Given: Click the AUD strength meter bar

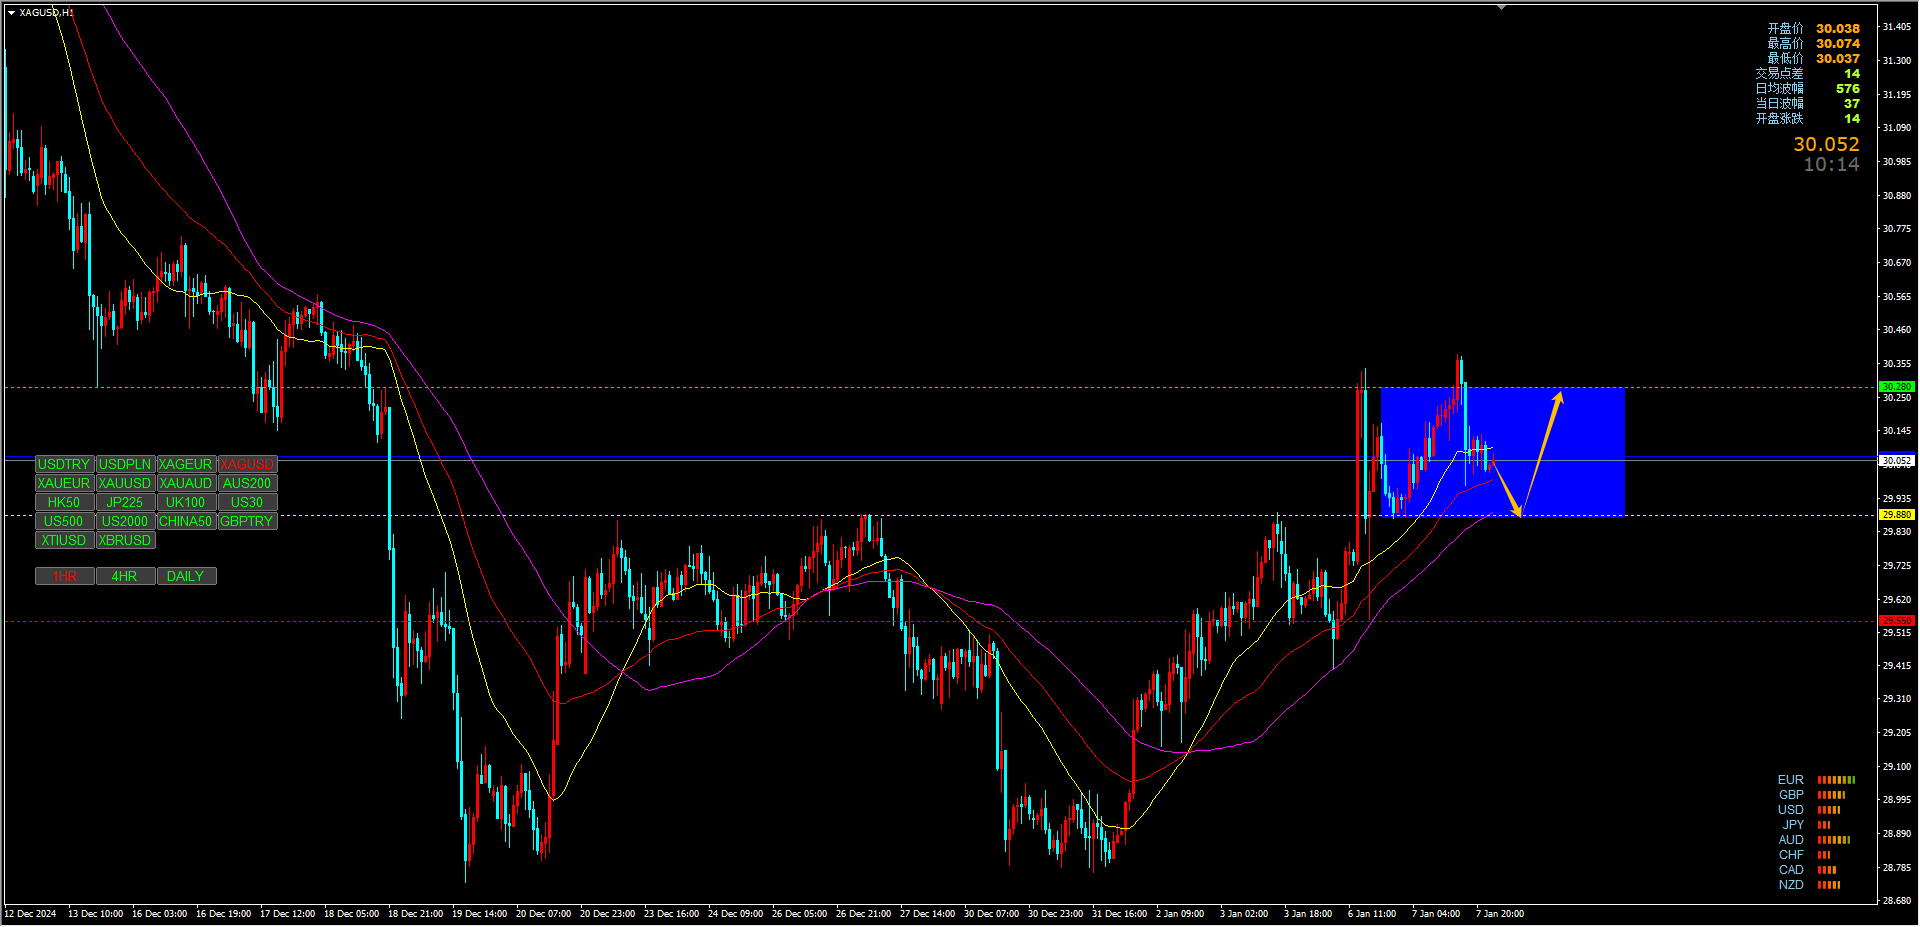Looking at the screenshot, I should tap(1834, 840).
